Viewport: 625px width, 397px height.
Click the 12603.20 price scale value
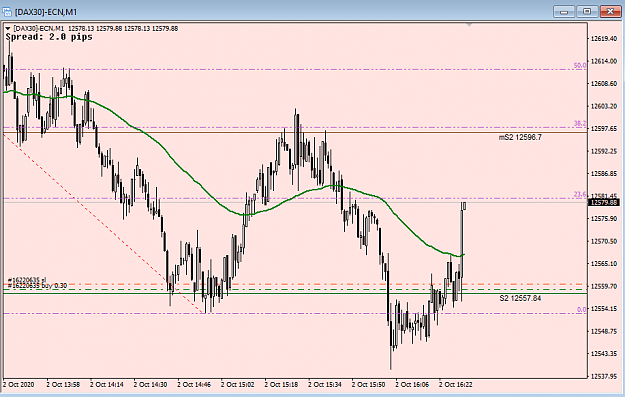(x=603, y=106)
